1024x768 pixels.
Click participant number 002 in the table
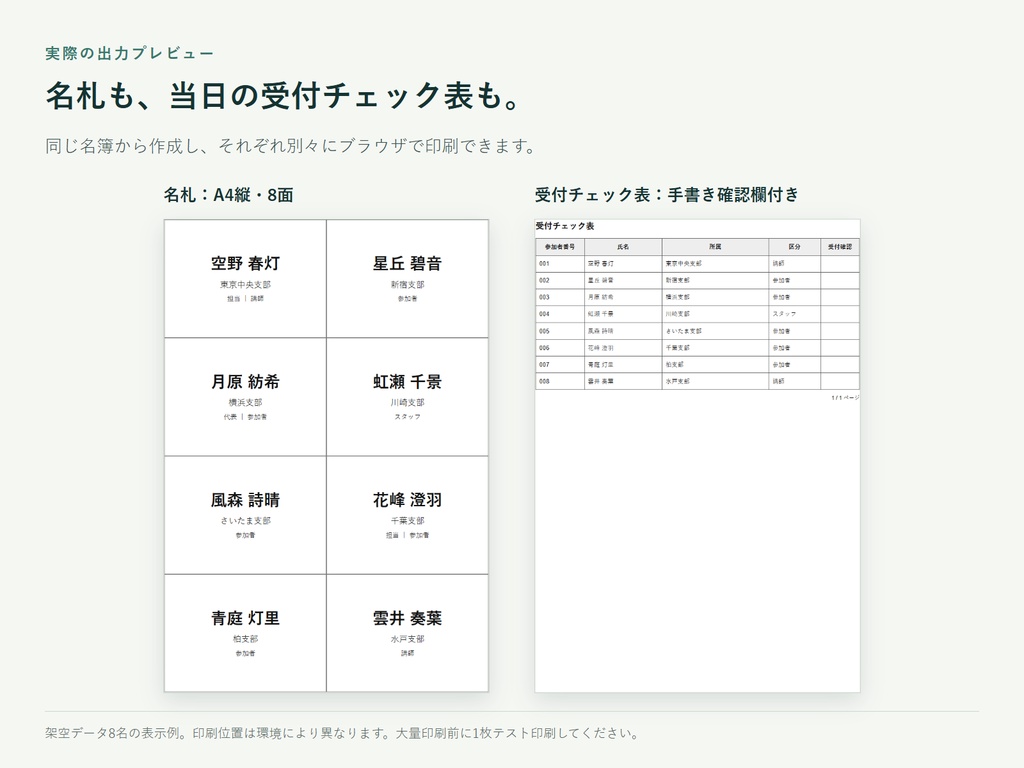(544, 281)
